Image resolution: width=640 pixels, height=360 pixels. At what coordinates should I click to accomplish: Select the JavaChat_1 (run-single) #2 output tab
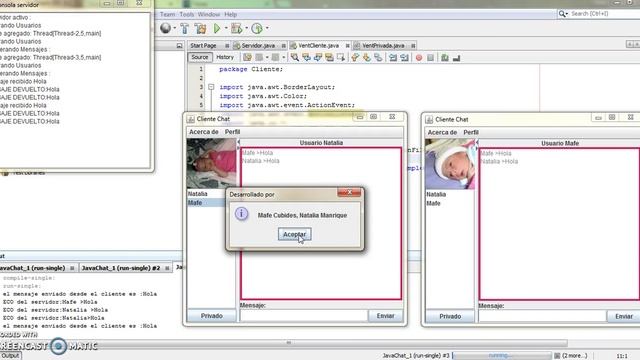point(121,268)
